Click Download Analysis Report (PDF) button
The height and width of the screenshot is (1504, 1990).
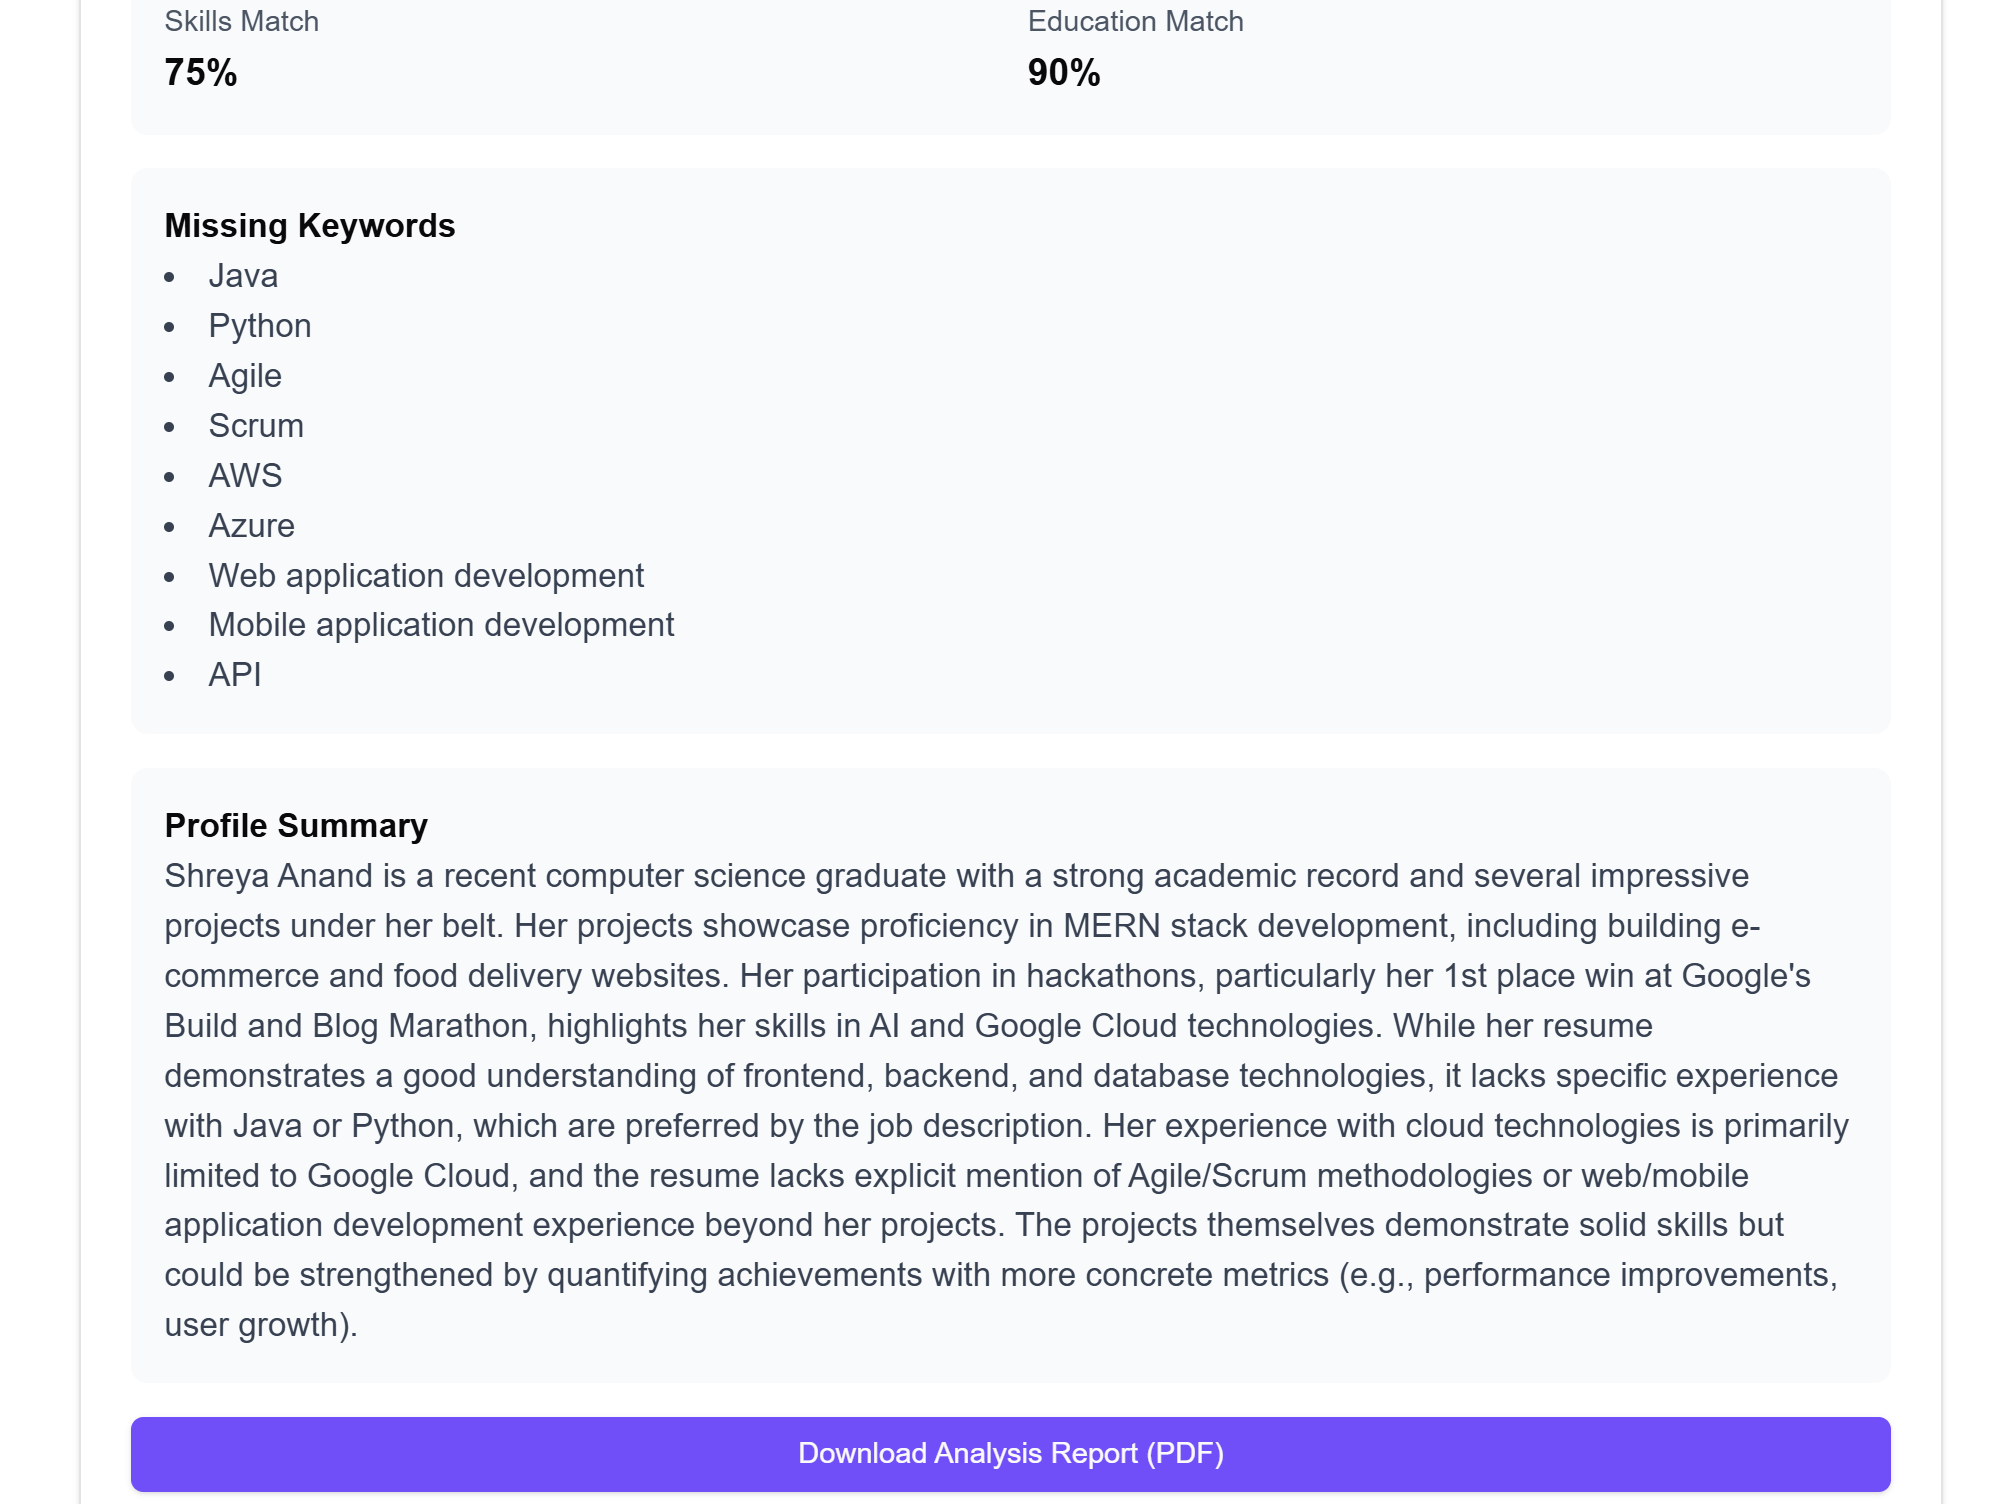[1010, 1453]
